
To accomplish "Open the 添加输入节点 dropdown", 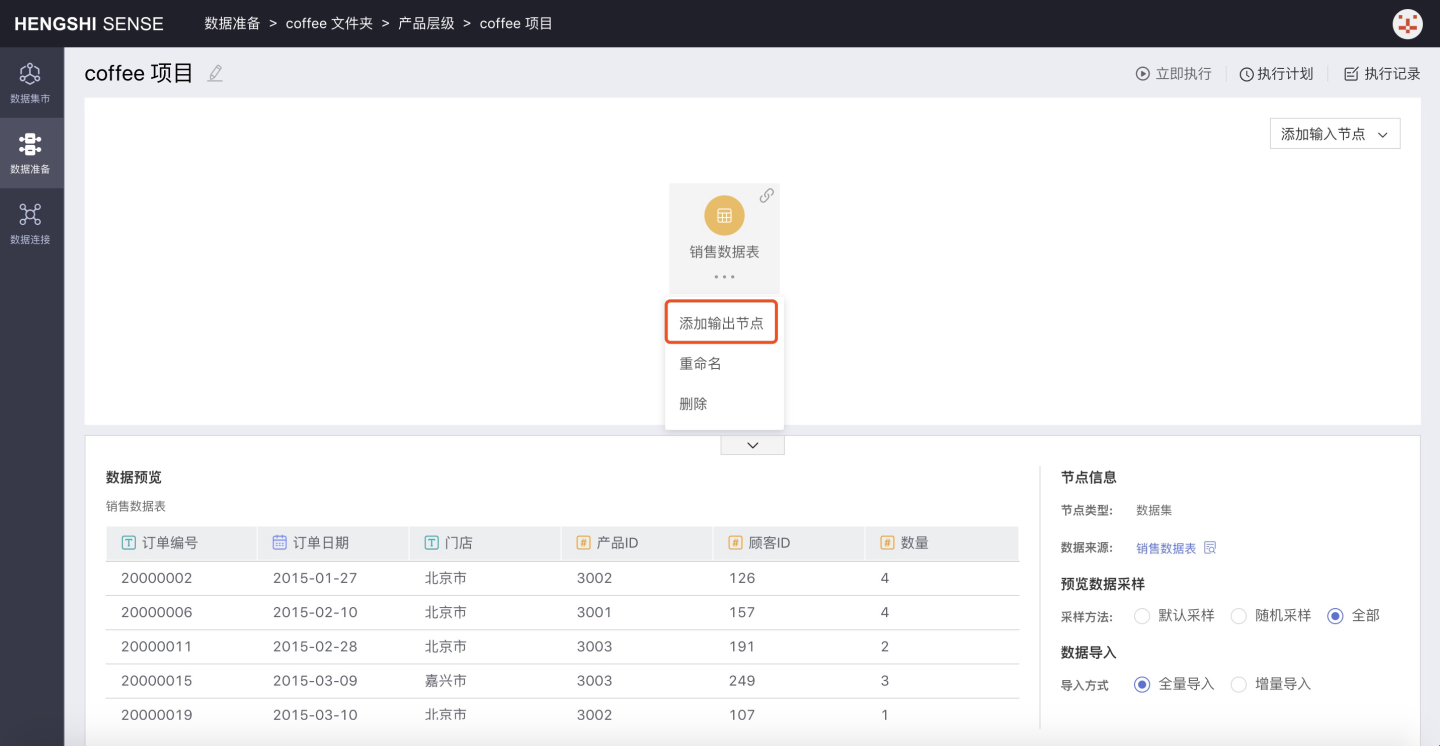I will point(1334,134).
